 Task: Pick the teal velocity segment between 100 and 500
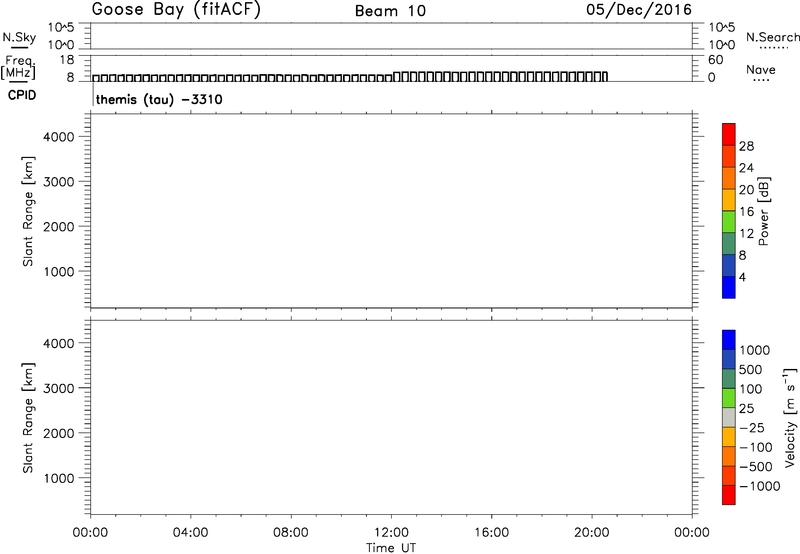coord(729,379)
